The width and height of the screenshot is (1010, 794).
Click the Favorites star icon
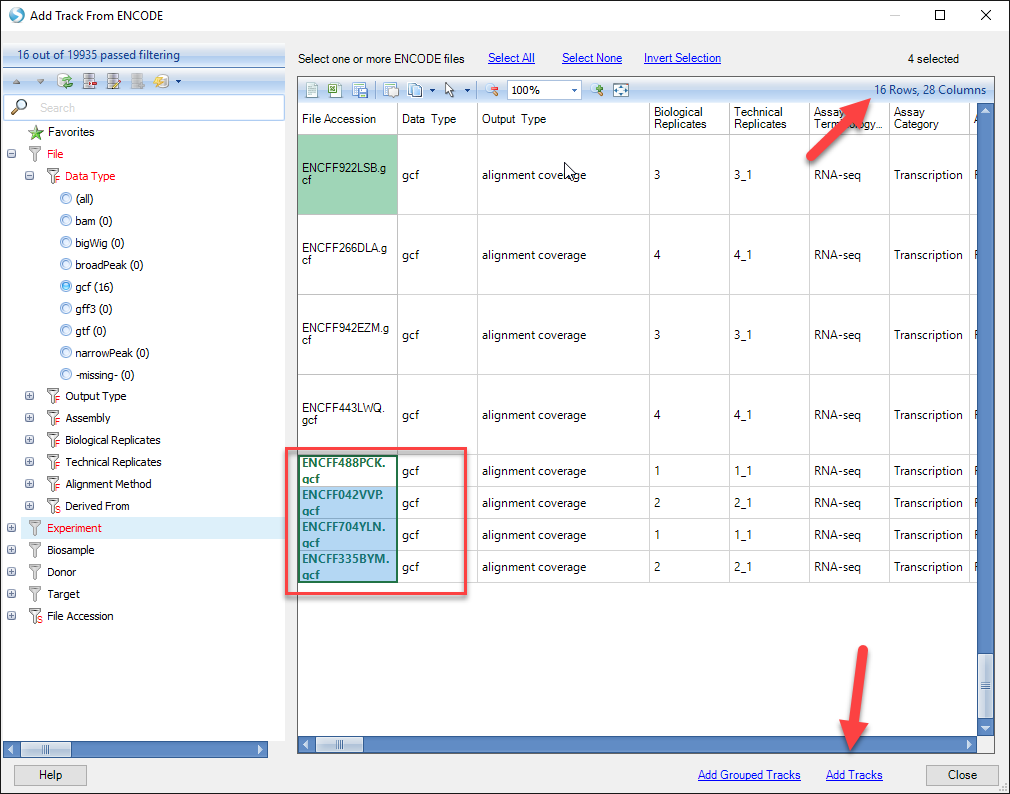click(x=35, y=133)
